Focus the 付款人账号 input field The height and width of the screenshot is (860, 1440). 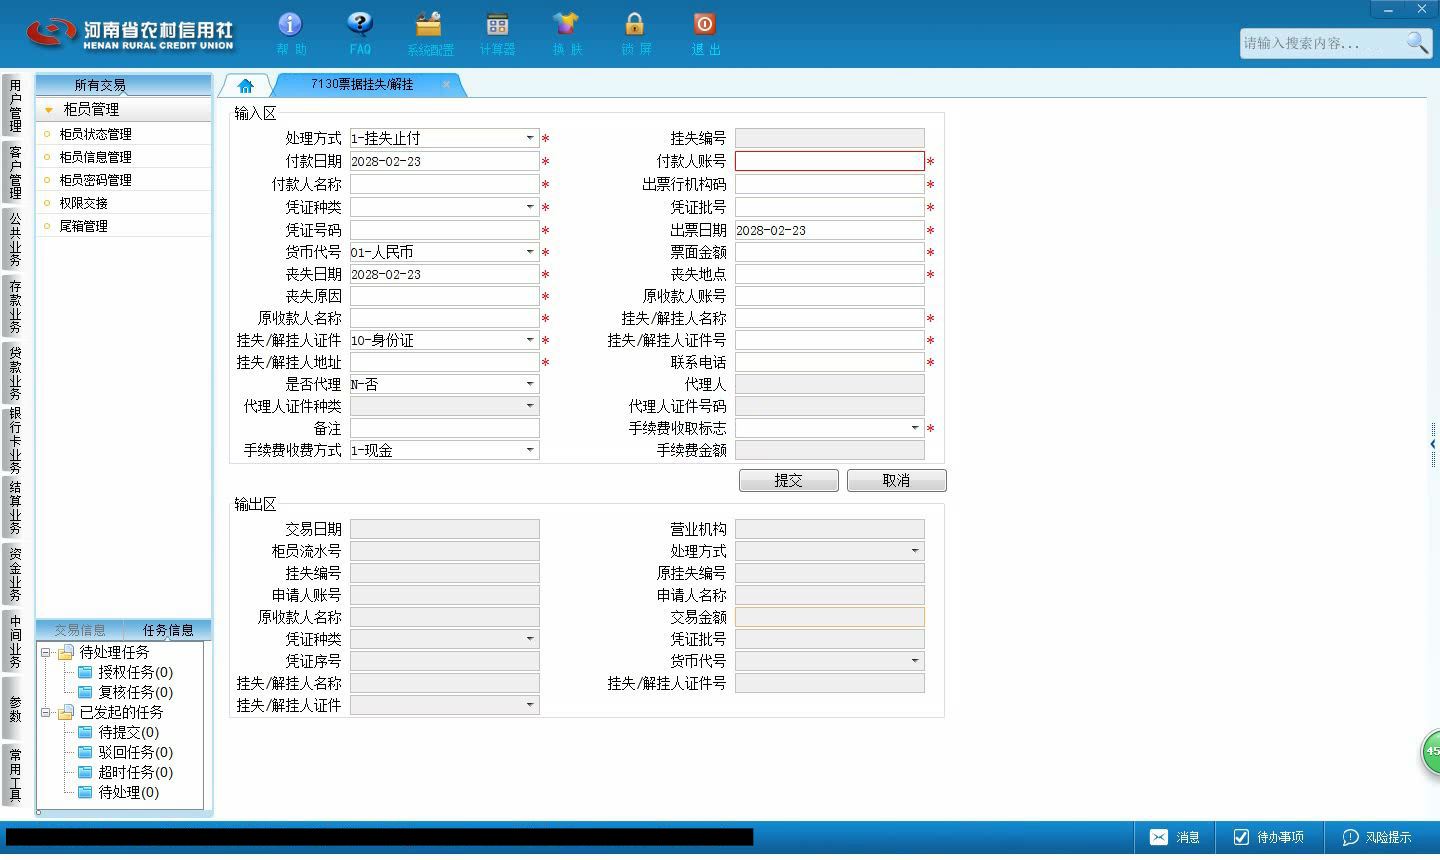click(830, 161)
